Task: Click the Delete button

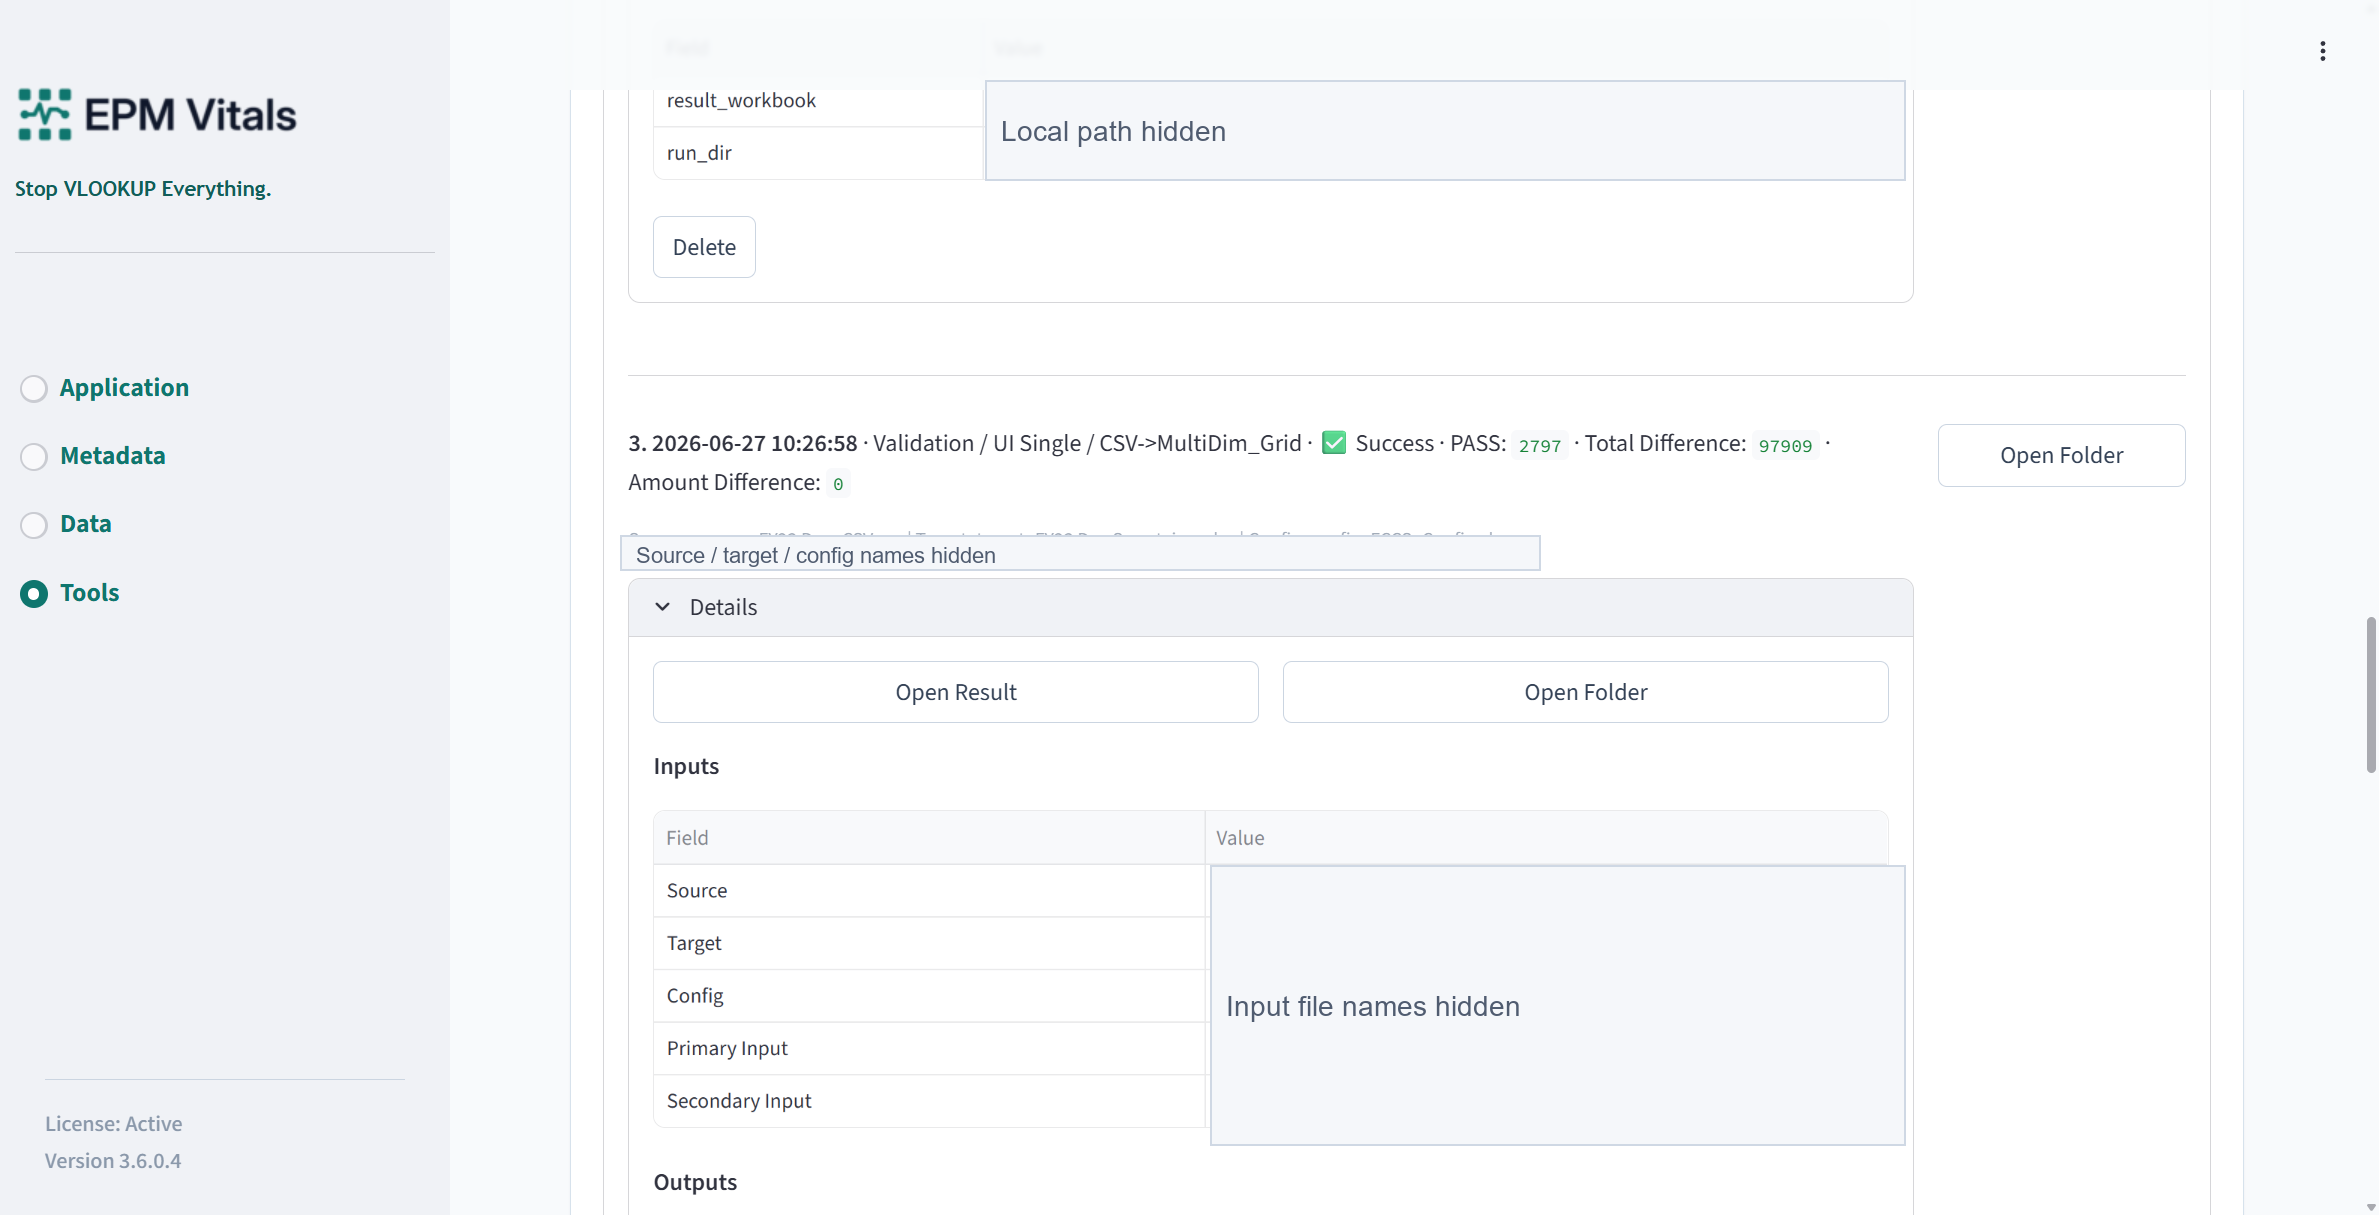Action: [x=704, y=247]
